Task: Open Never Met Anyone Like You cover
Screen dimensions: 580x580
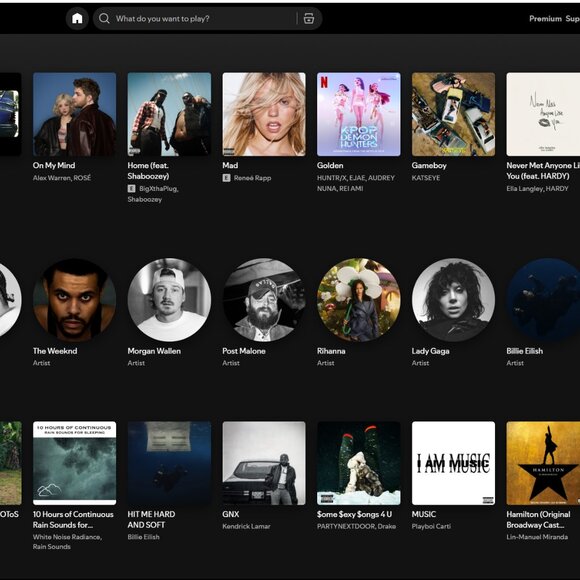Action: (543, 114)
